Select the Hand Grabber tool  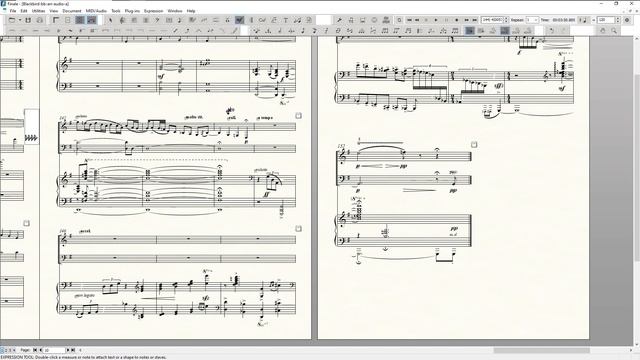pyautogui.click(x=603, y=31)
